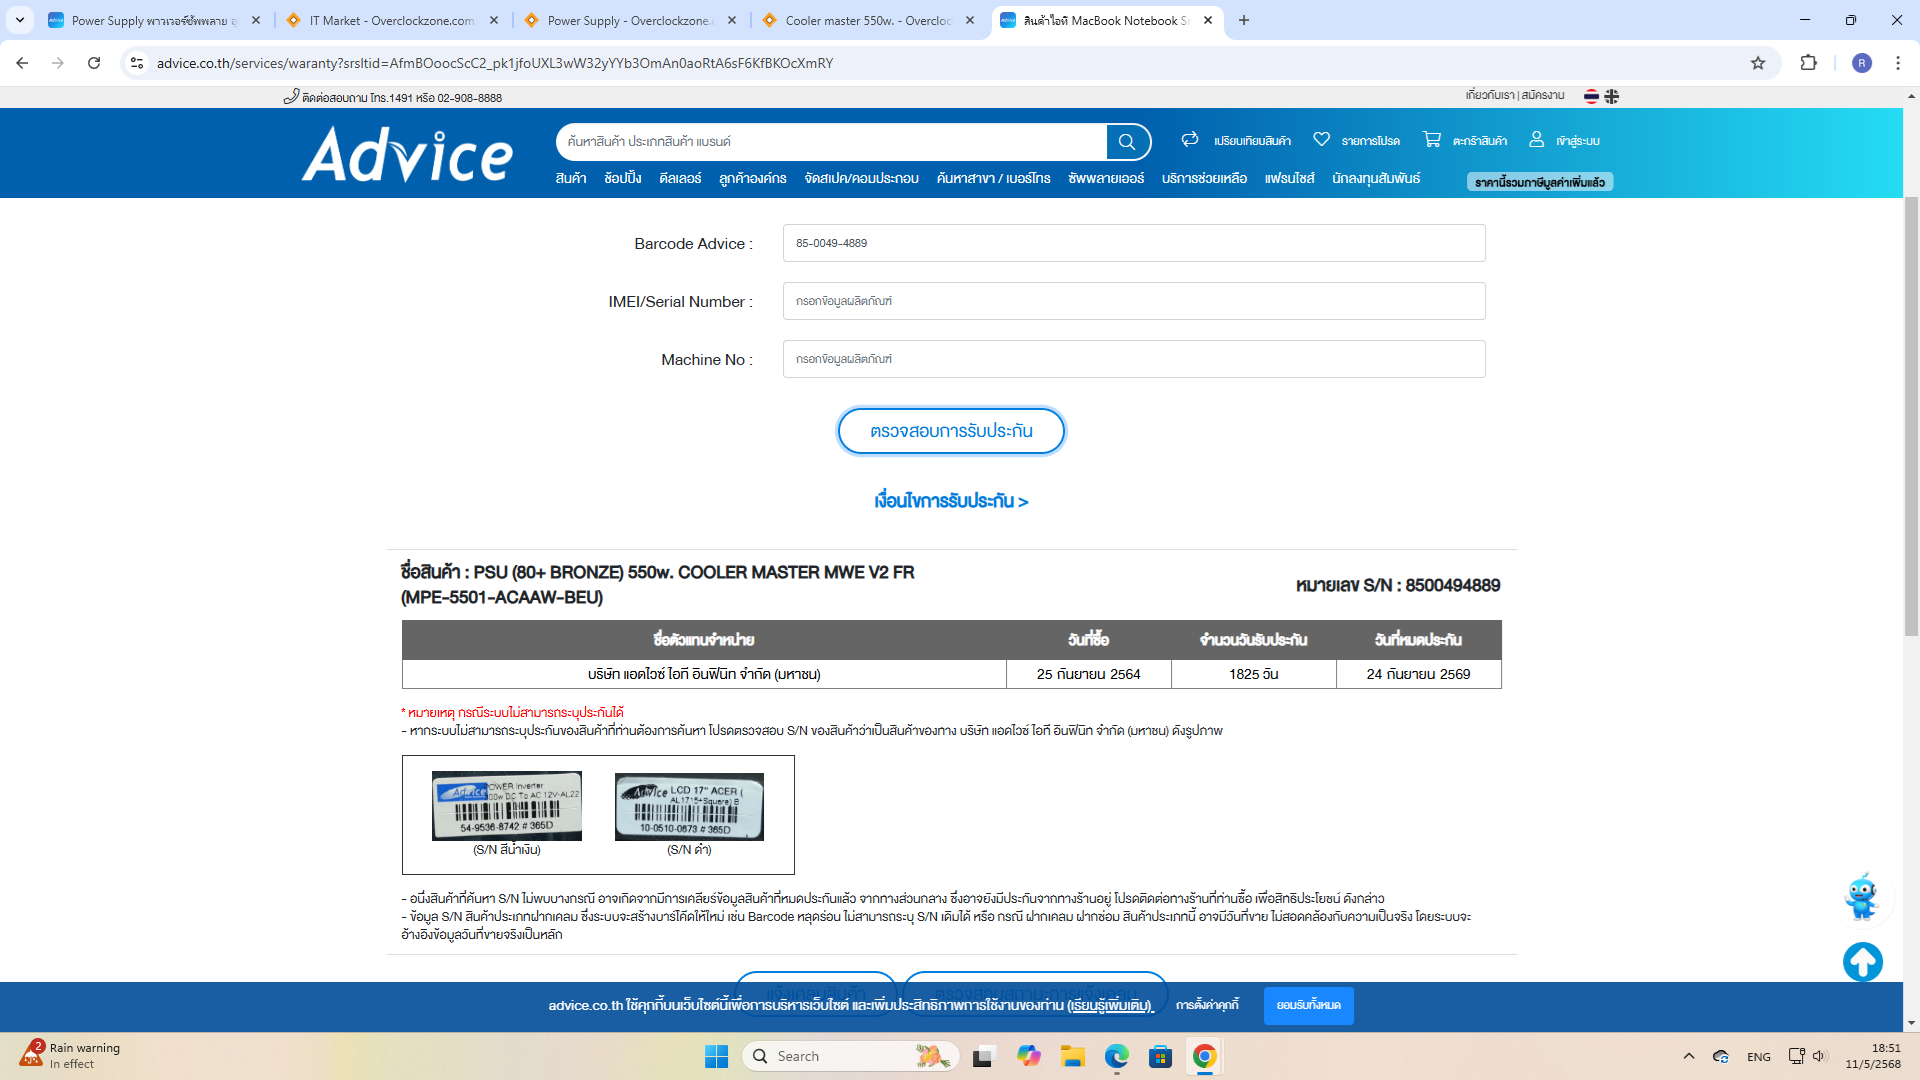View site information icon in address bar
The width and height of the screenshot is (1920, 1080).
pos(137,63)
